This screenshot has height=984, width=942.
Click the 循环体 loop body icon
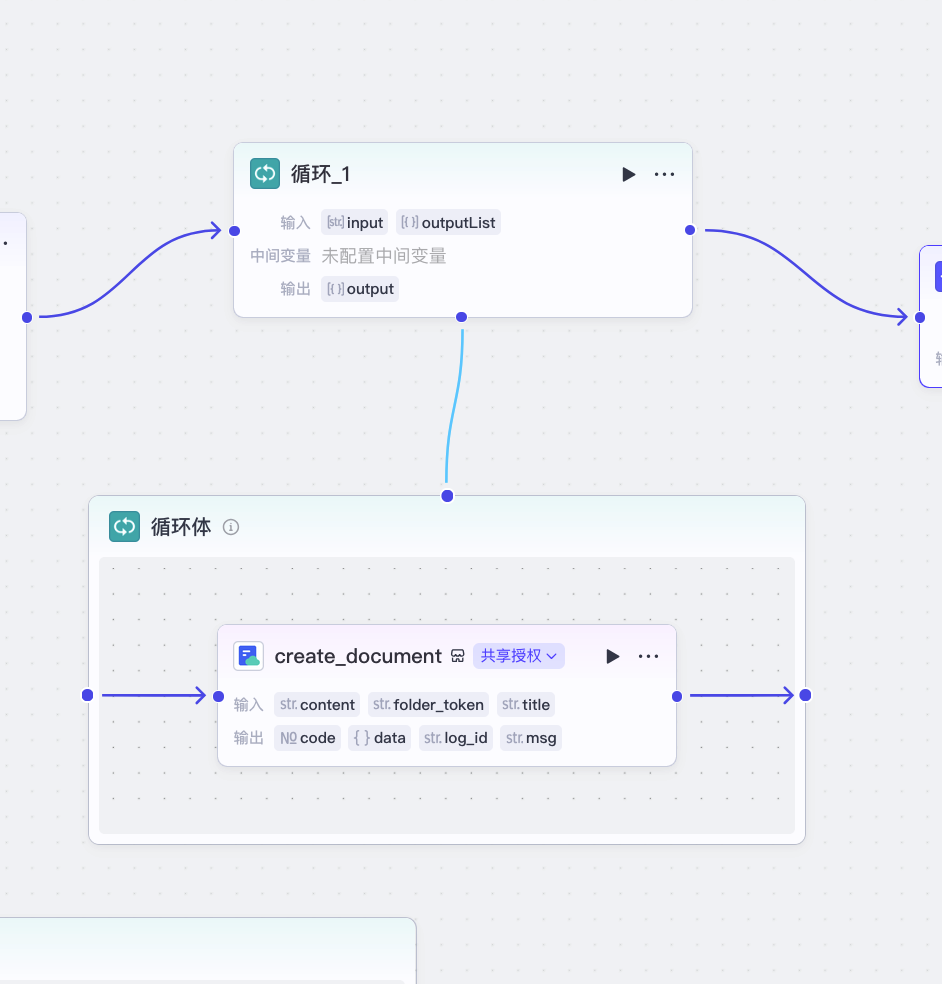124,527
